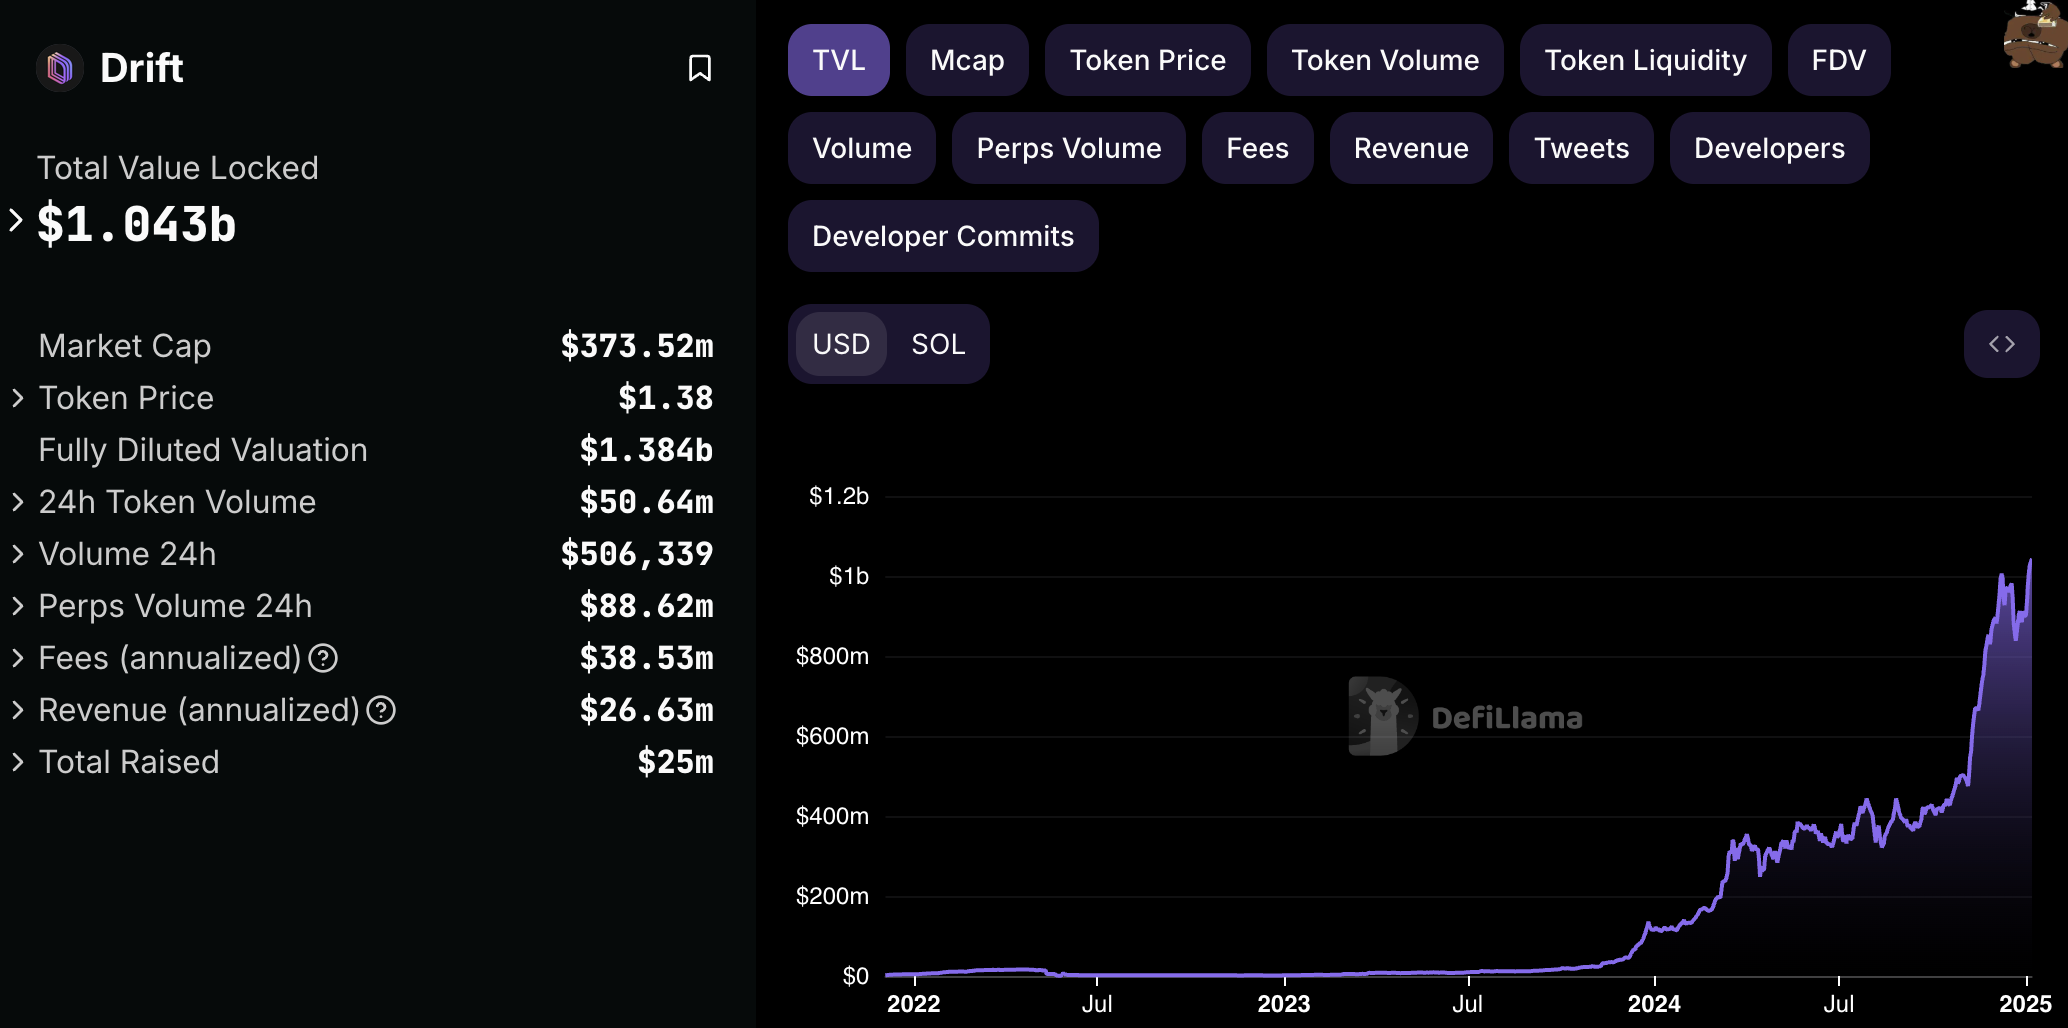The image size is (2068, 1028).
Task: Click the Drift protocol logo
Action: pos(60,68)
